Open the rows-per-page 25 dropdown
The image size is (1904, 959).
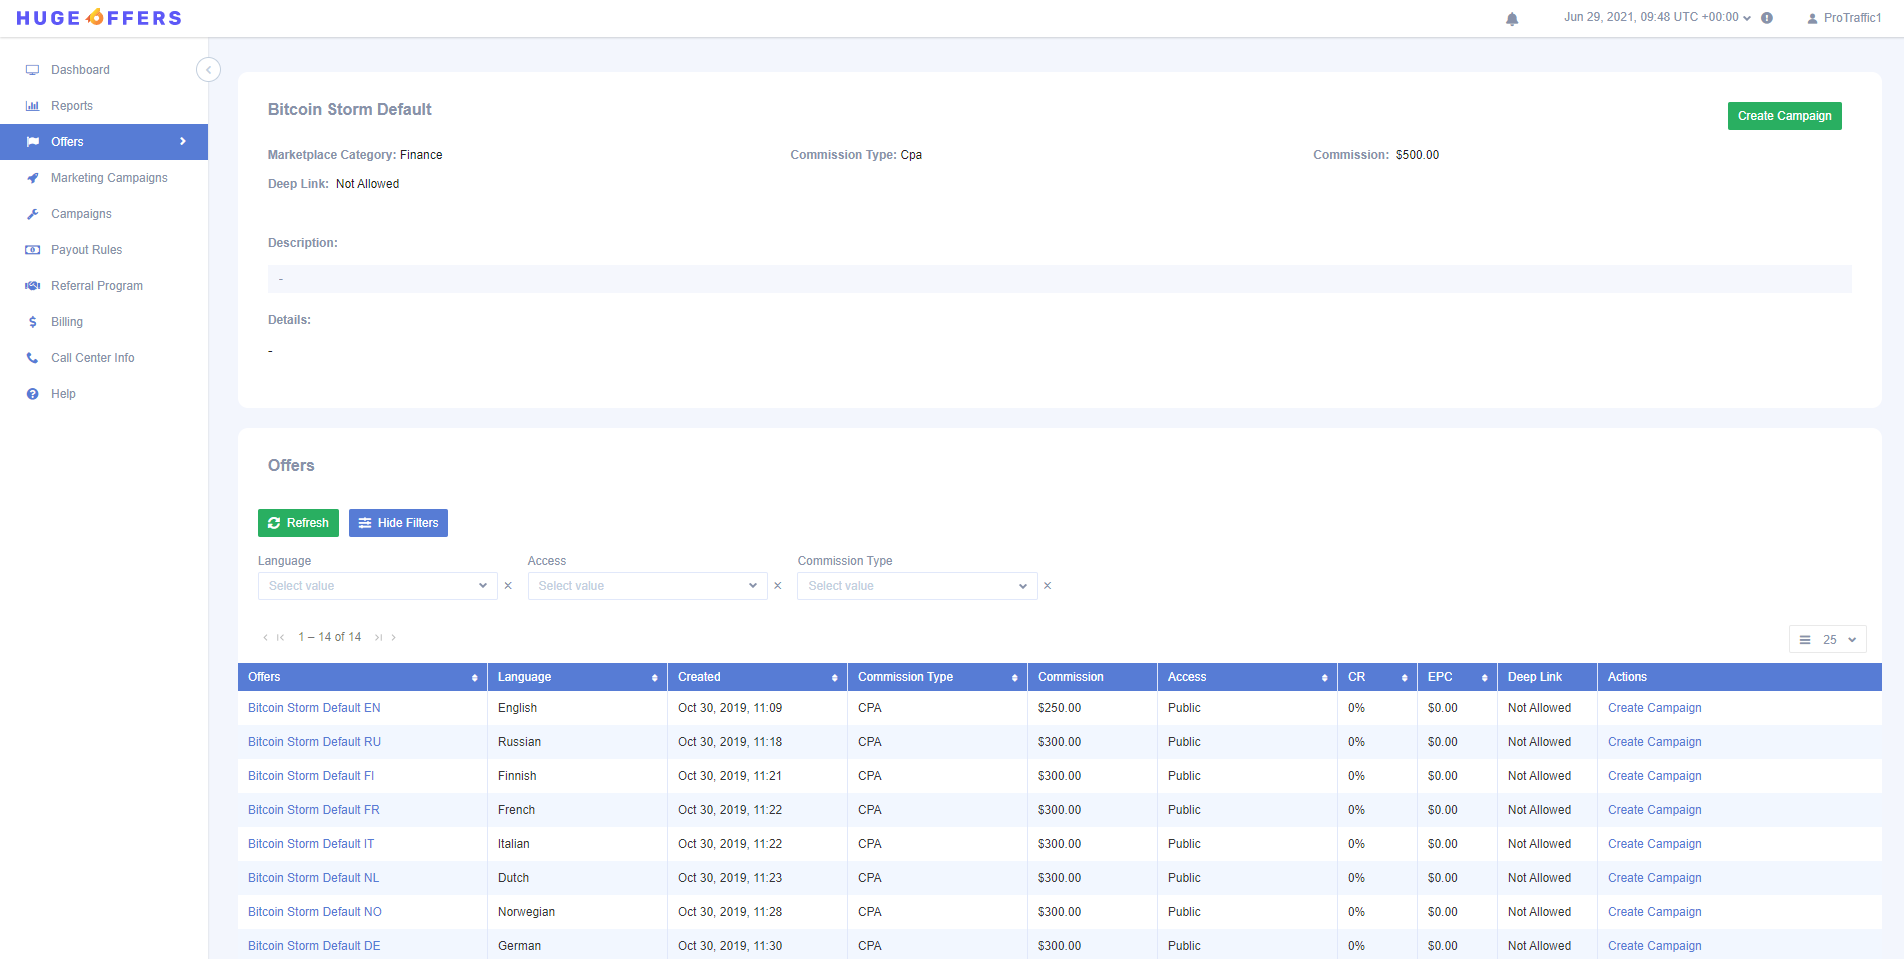pyautogui.click(x=1828, y=640)
